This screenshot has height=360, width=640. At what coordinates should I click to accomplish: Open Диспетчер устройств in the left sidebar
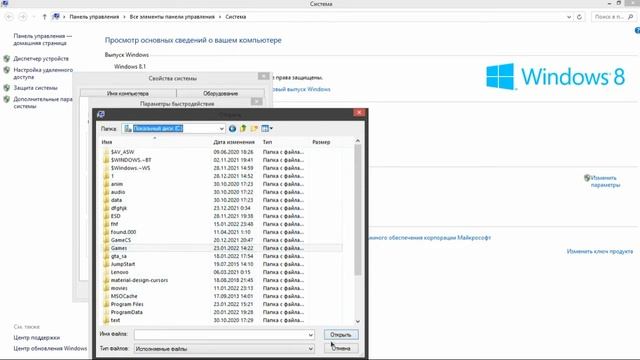(41, 59)
